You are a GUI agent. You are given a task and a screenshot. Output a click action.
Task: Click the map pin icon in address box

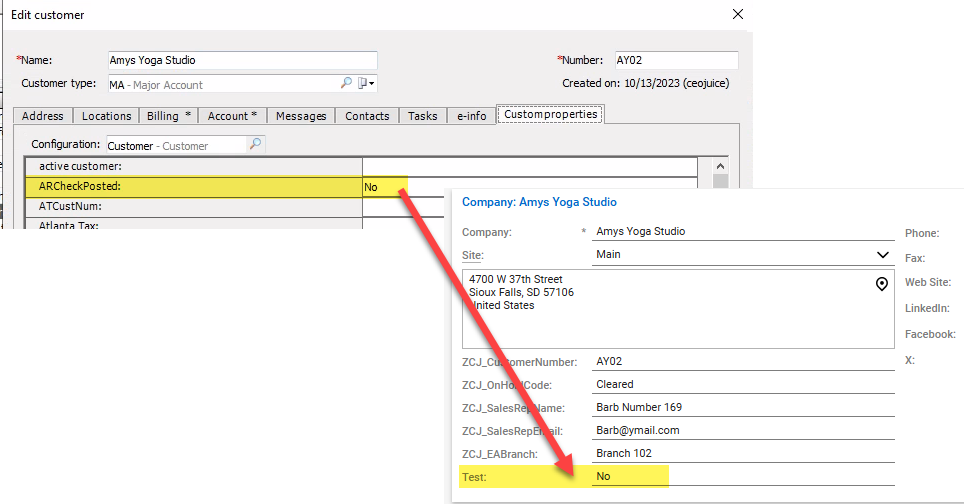click(882, 283)
